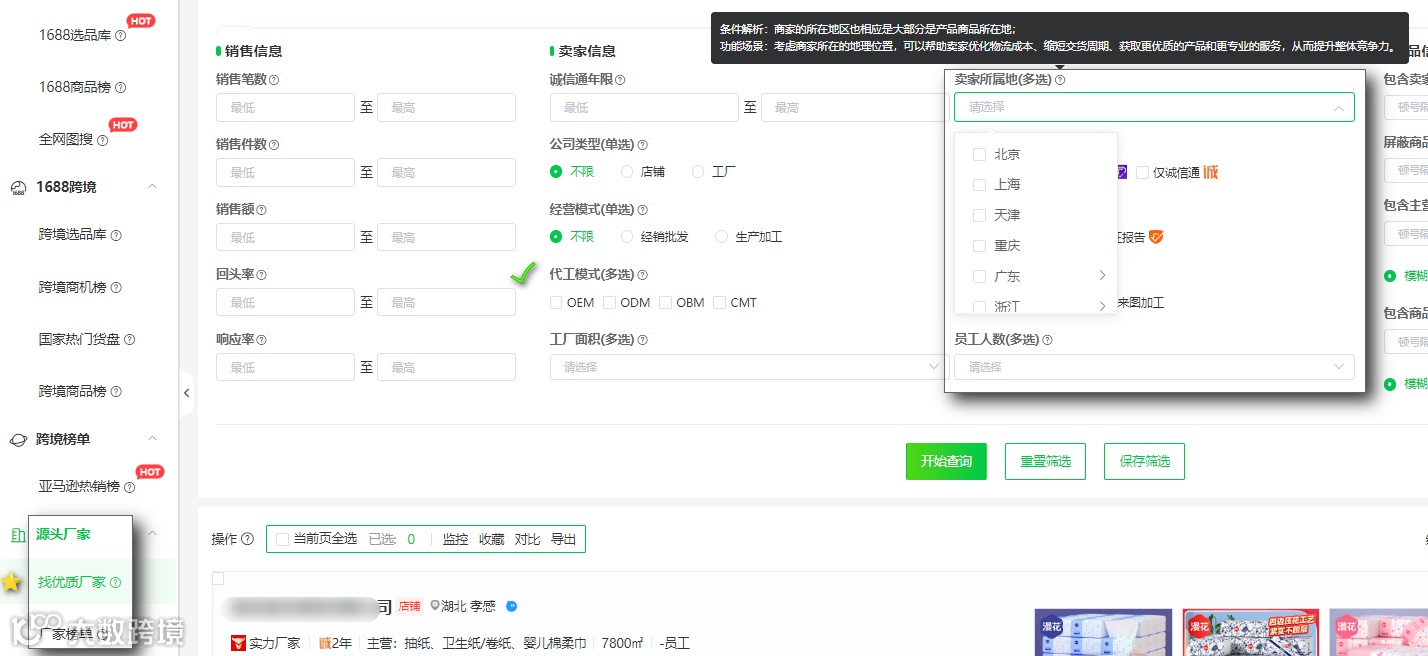Click the location pin before 湖北 孝感
The width and height of the screenshot is (1428, 656).
point(435,606)
